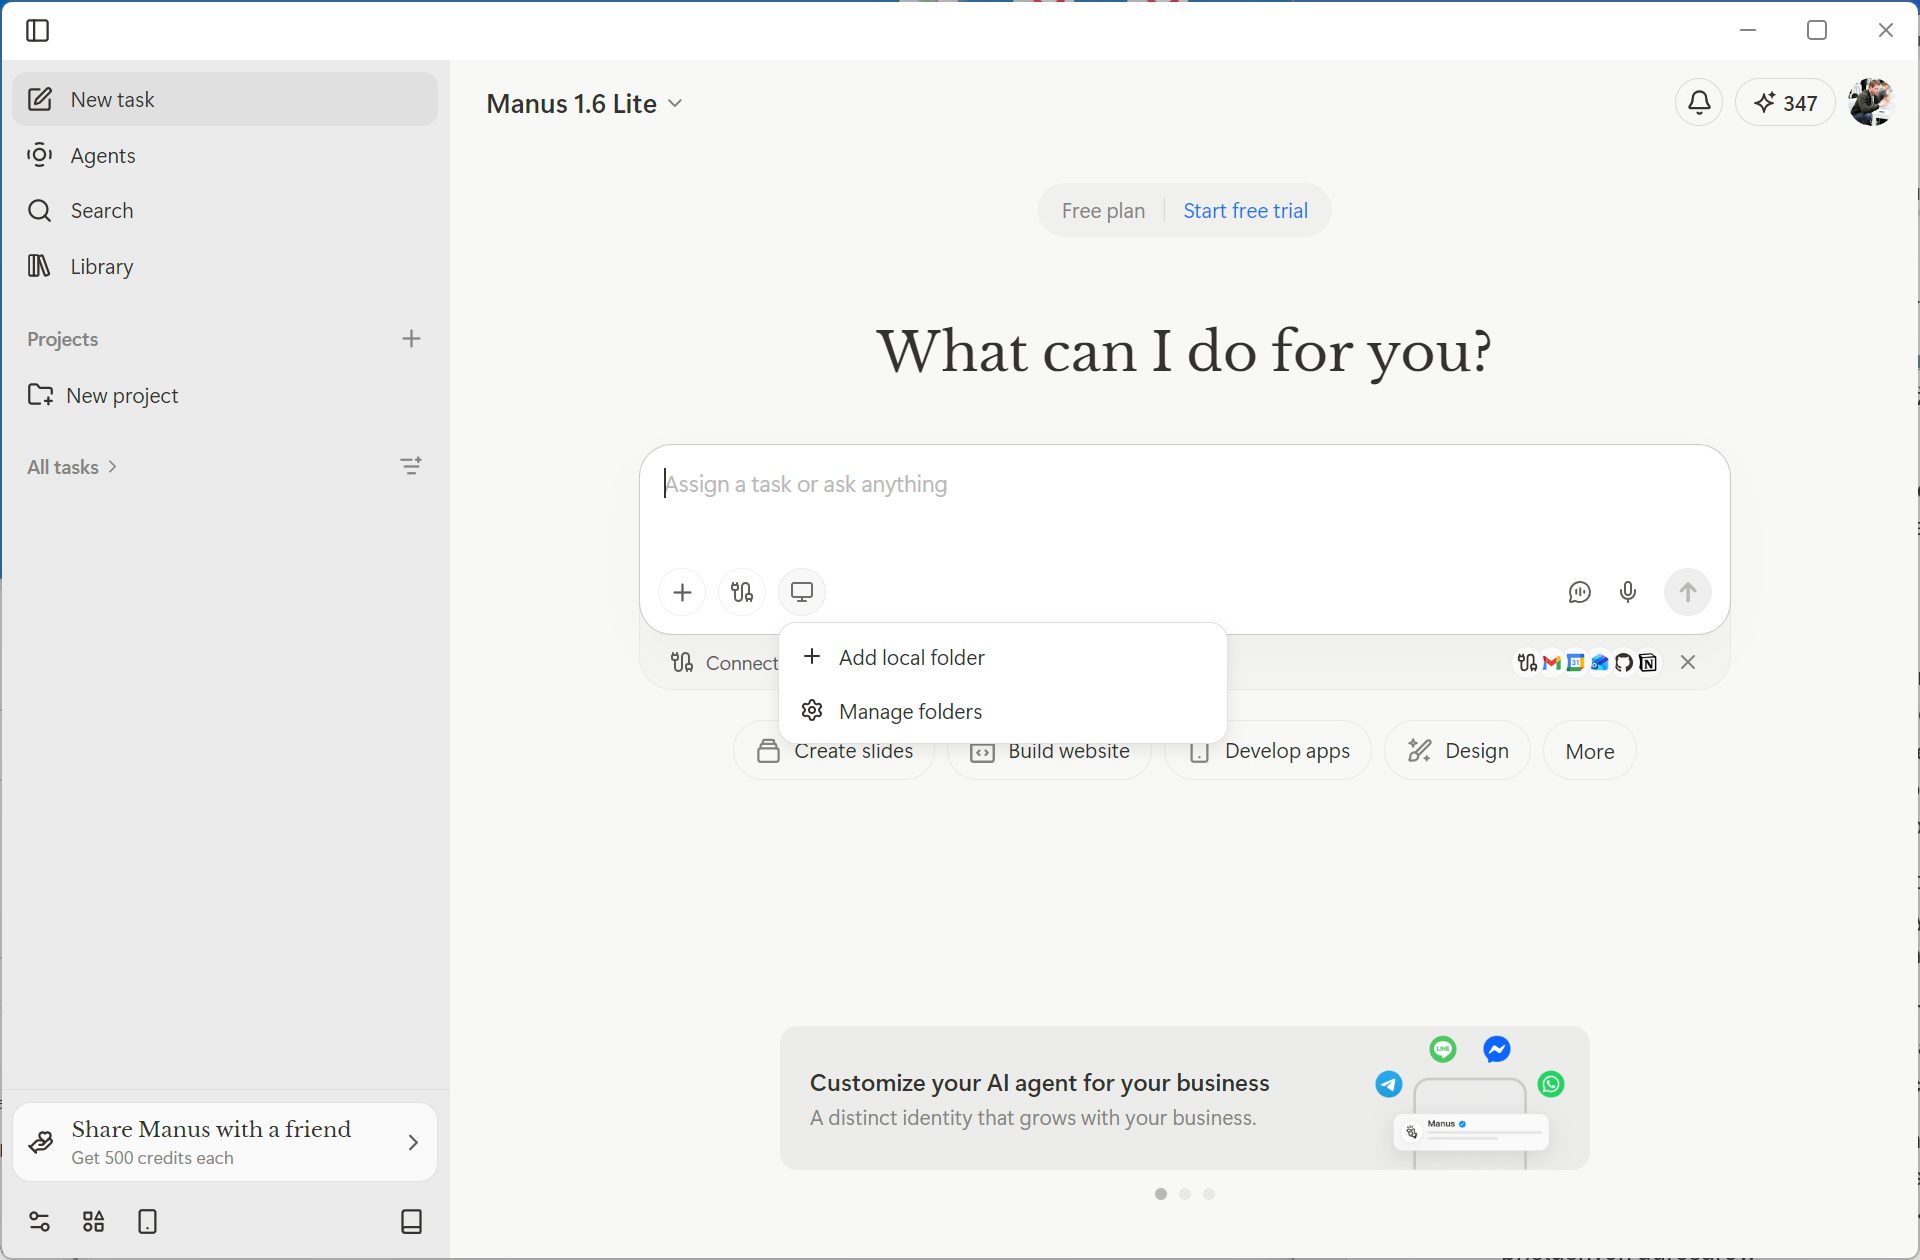The width and height of the screenshot is (1920, 1260).
Task: Dismiss the connectors bar with X
Action: pyautogui.click(x=1688, y=662)
